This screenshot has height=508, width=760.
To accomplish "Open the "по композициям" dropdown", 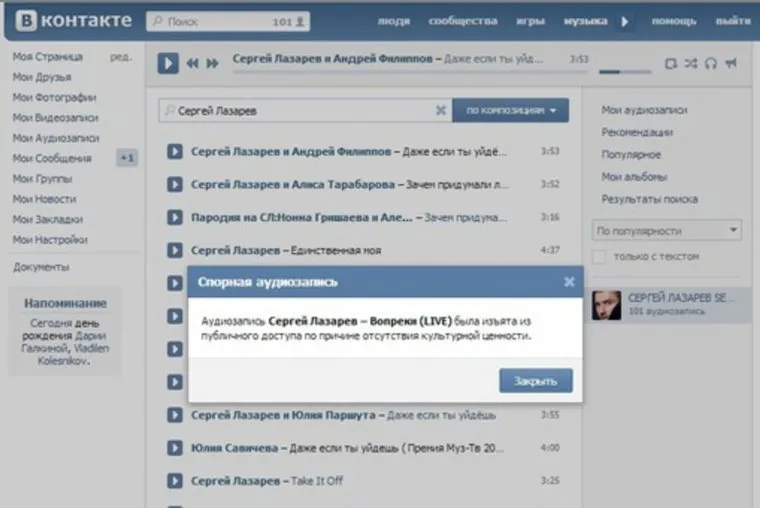I will 510,110.
